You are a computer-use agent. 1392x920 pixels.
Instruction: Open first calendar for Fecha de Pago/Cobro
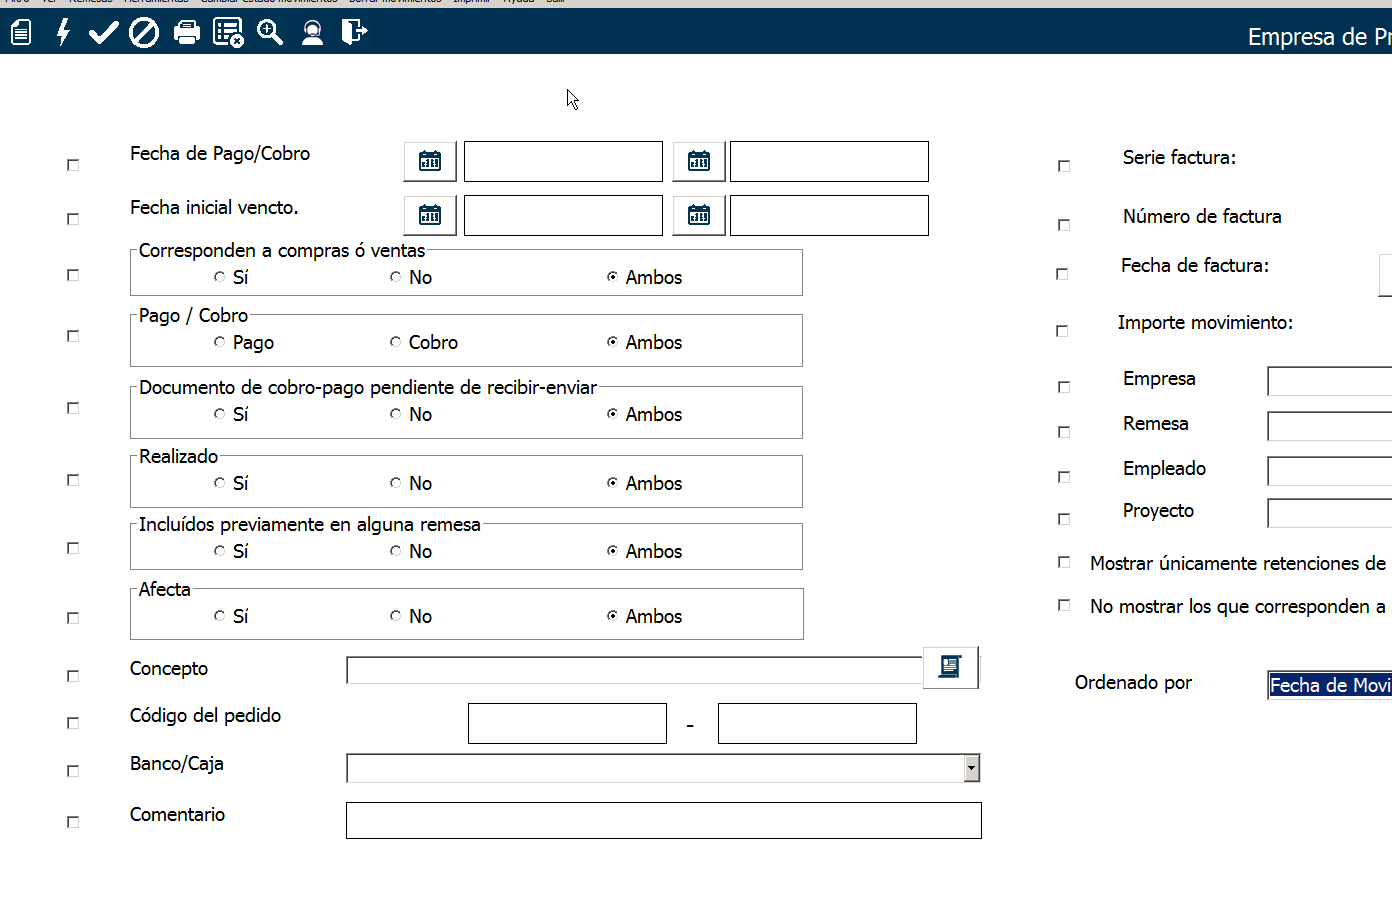[430, 161]
